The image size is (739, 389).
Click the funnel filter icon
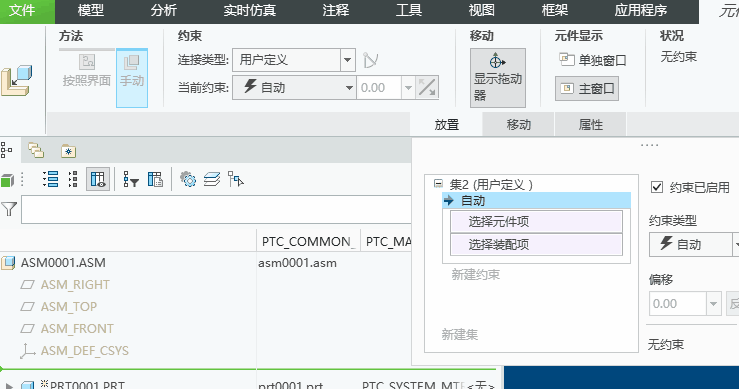[9, 209]
